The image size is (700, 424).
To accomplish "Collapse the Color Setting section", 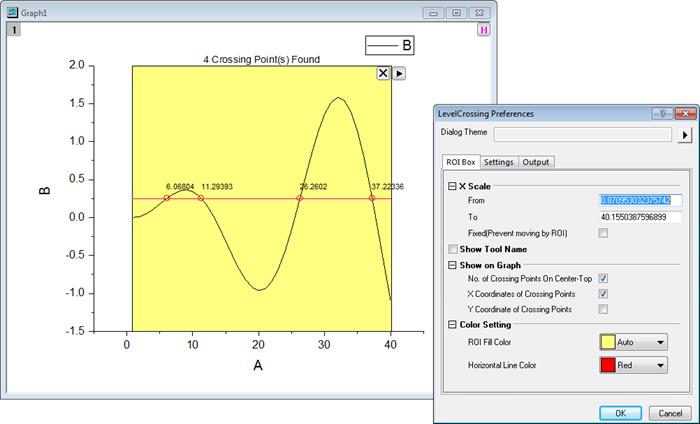I will point(452,324).
